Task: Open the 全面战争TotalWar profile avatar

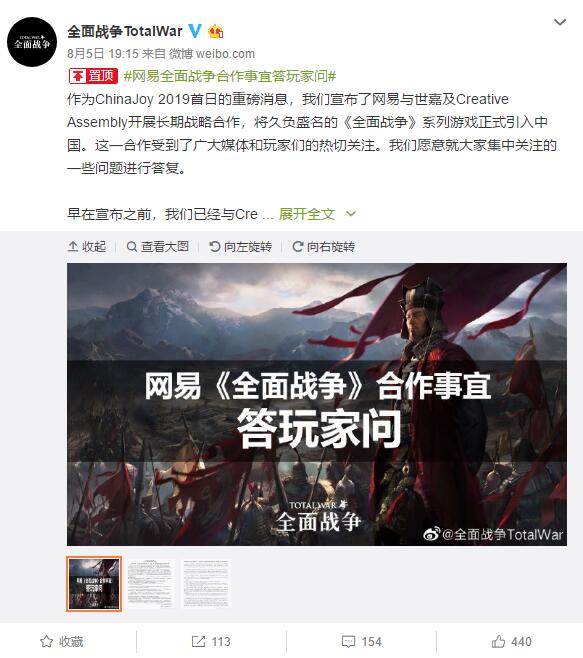Action: point(32,42)
